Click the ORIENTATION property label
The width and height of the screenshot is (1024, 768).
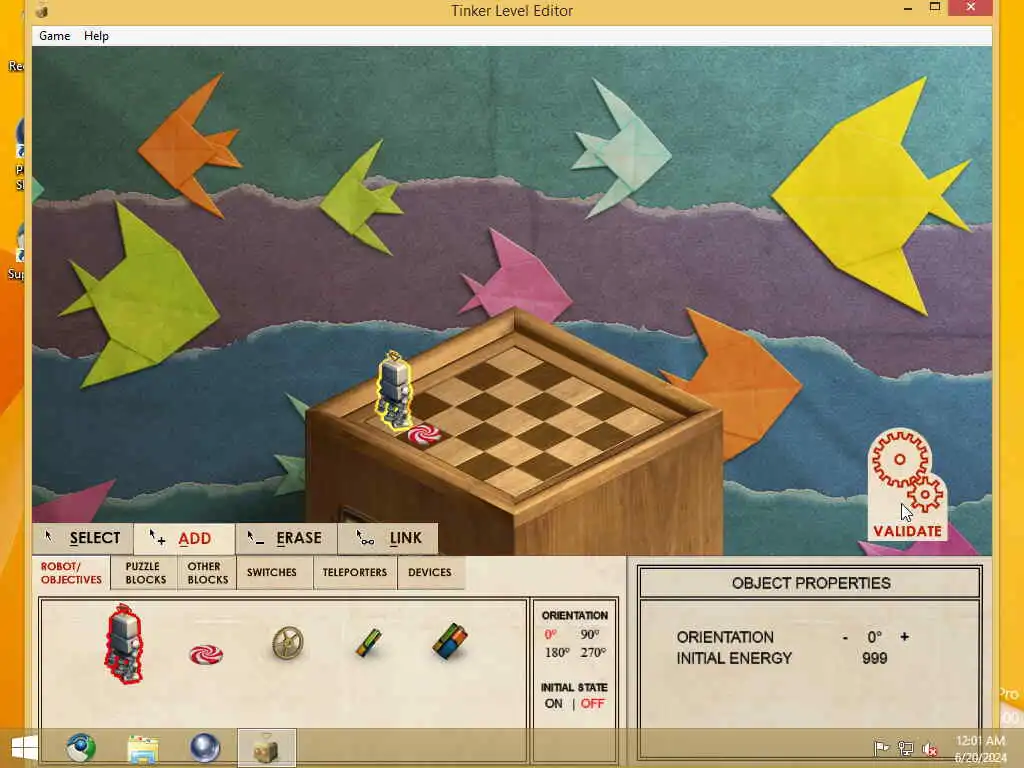pyautogui.click(x=725, y=637)
